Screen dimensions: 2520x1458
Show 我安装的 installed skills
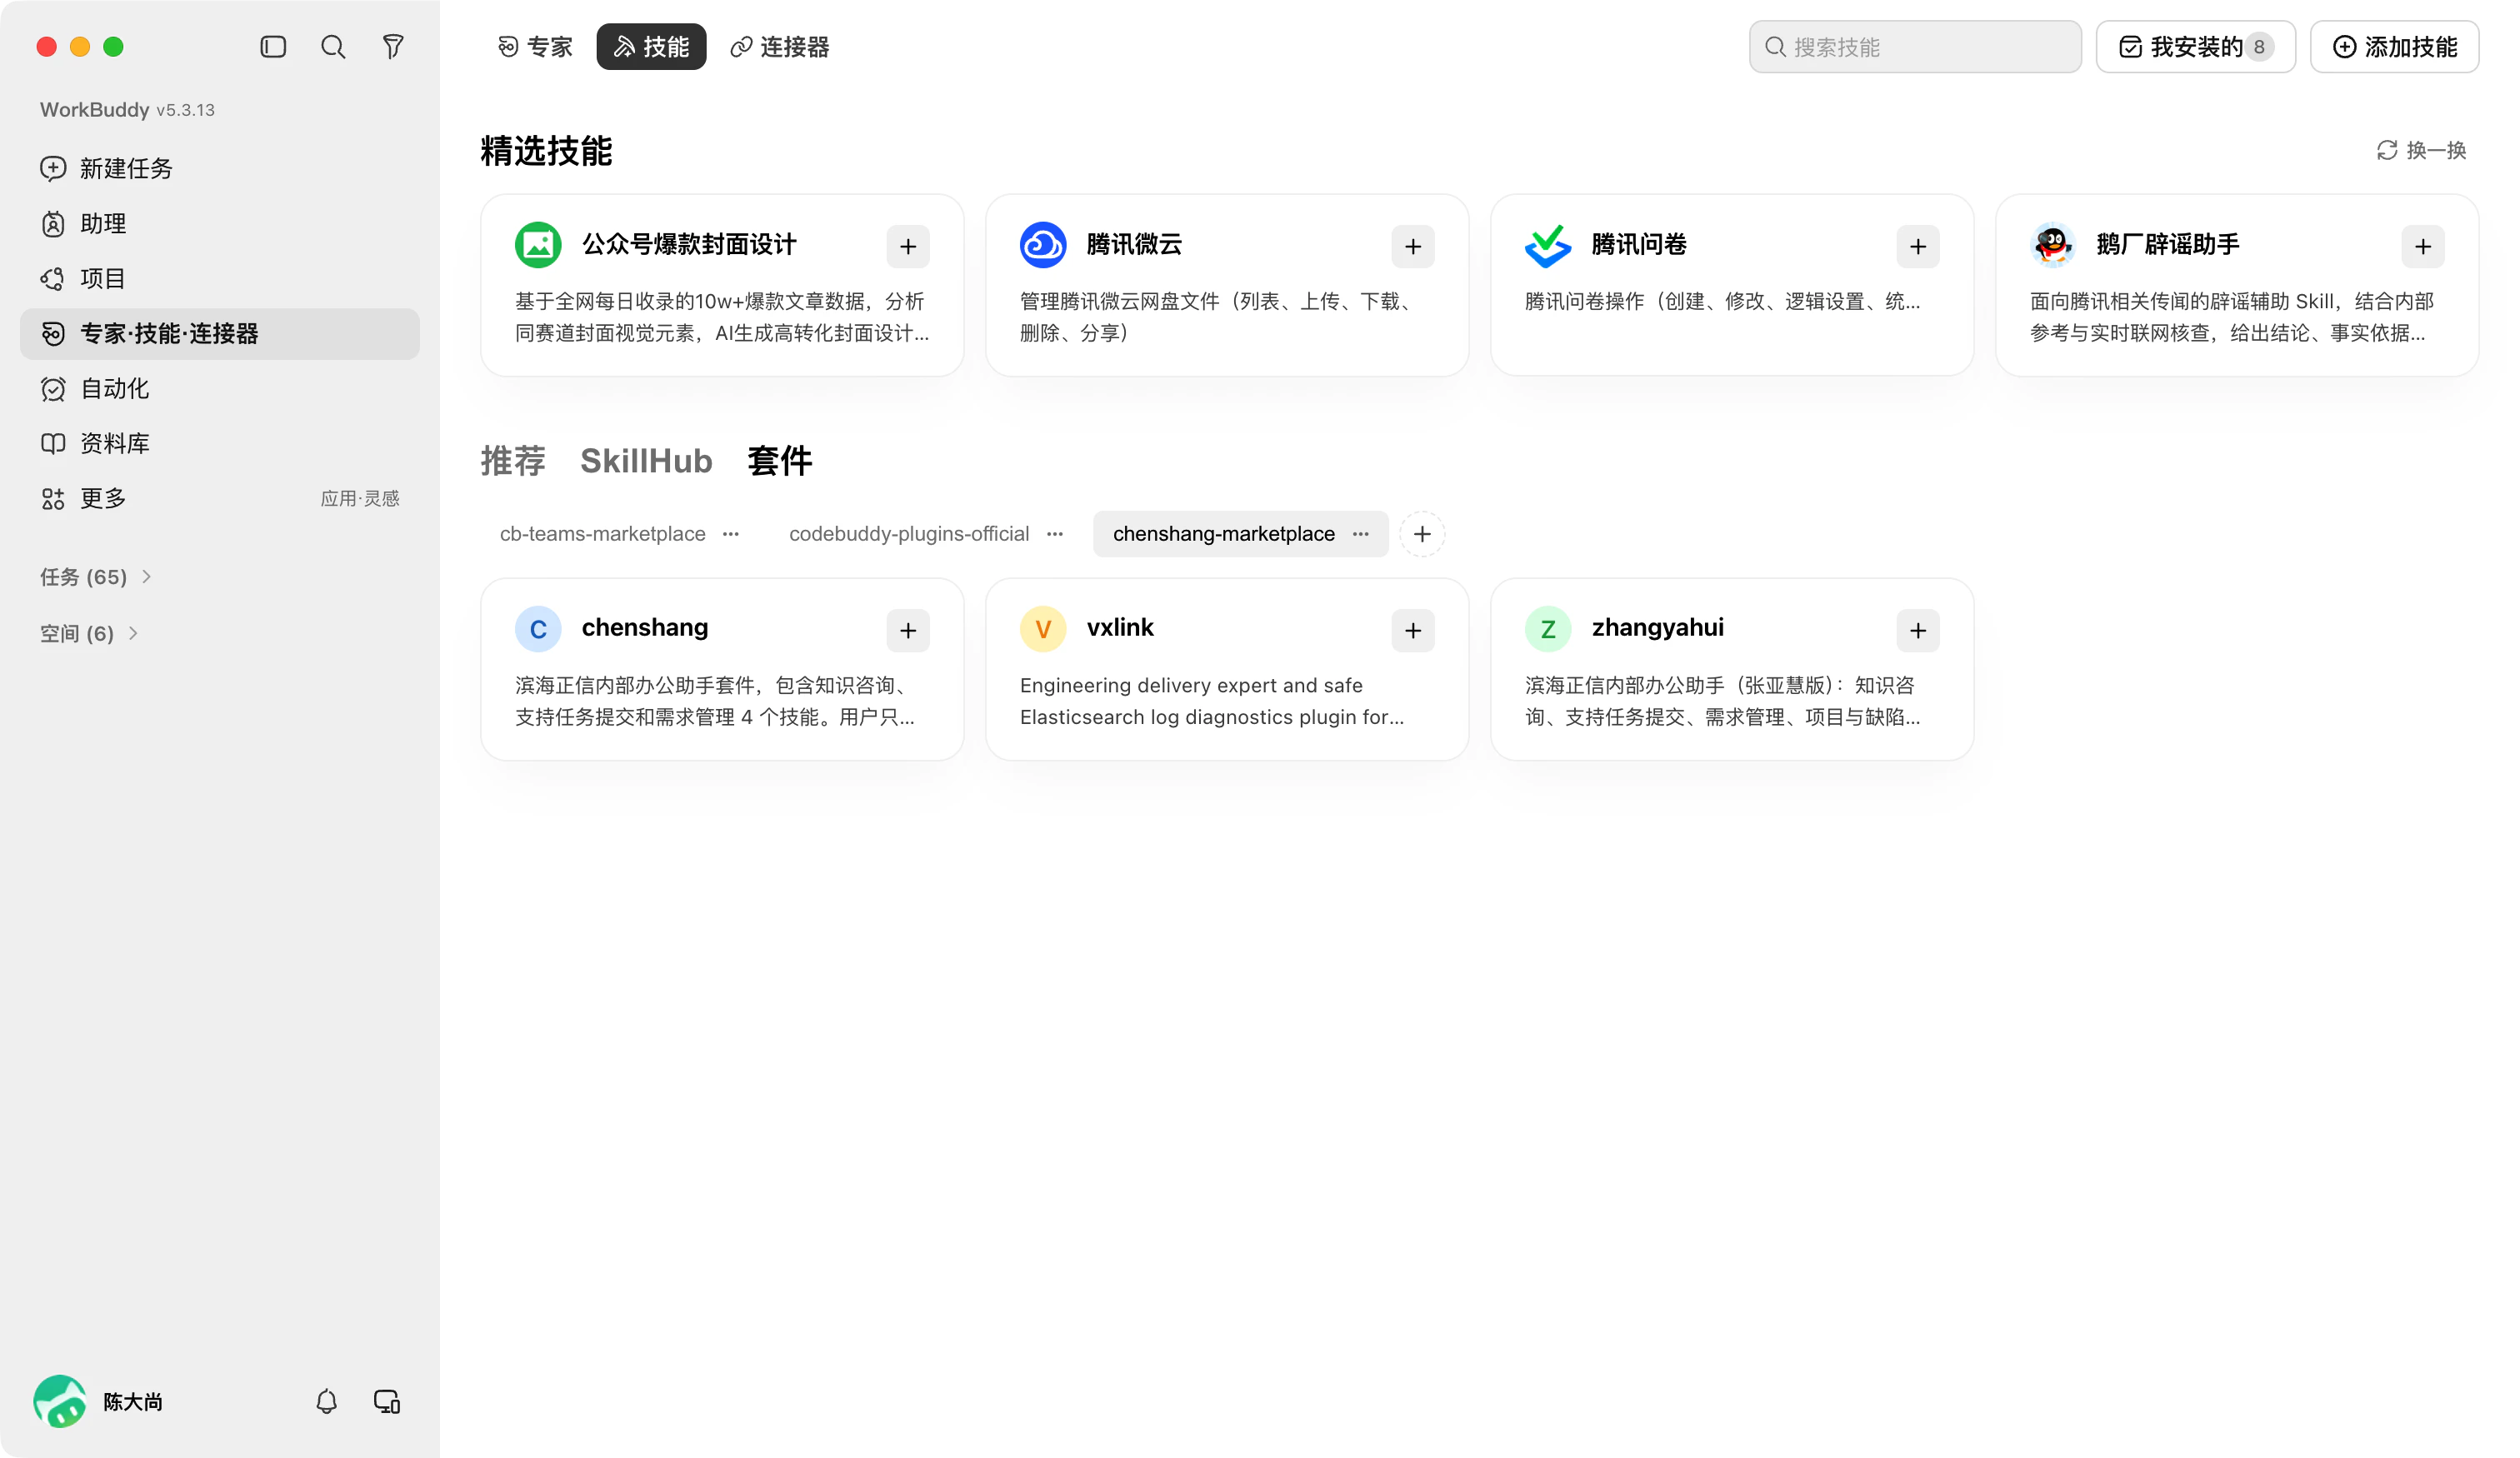(2196, 47)
